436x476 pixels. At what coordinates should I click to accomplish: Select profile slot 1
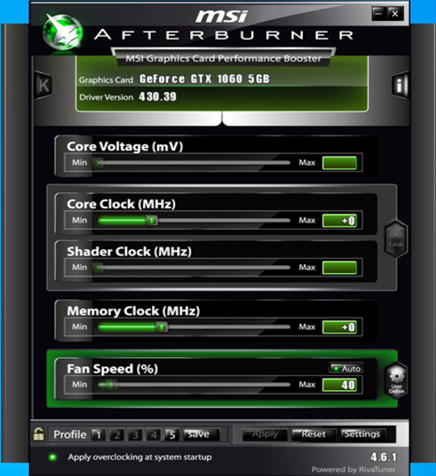[98, 435]
